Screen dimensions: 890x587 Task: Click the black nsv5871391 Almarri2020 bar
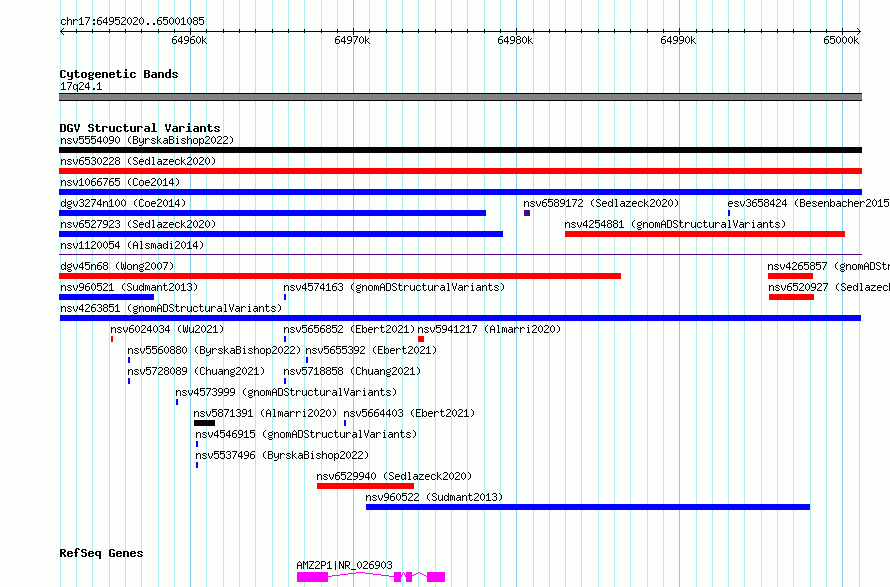204,423
